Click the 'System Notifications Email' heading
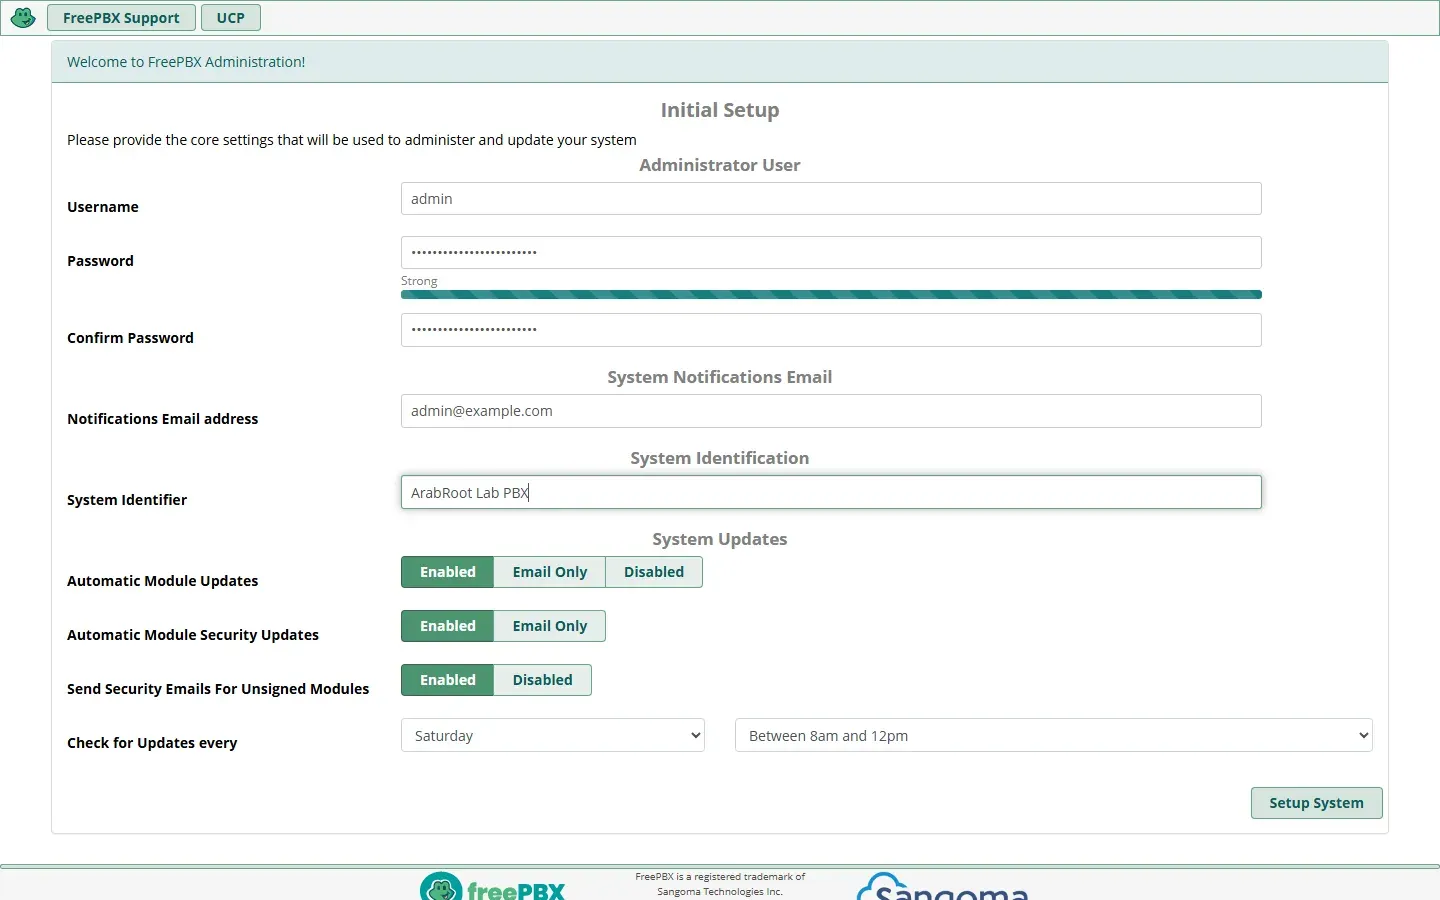Viewport: 1440px width, 900px height. click(x=720, y=377)
